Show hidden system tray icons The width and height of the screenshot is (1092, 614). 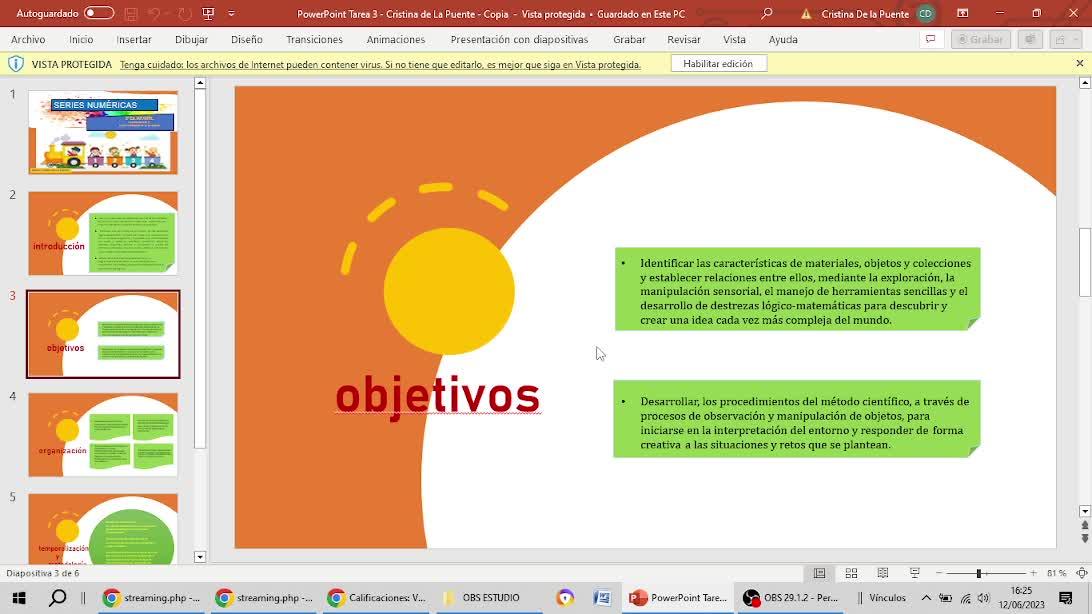tap(926, 598)
